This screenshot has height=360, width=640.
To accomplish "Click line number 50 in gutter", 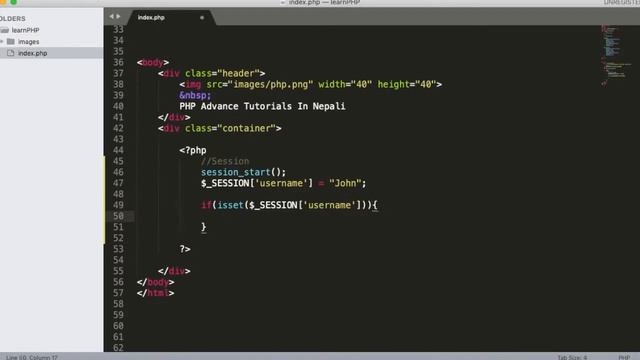I will pyautogui.click(x=118, y=216).
